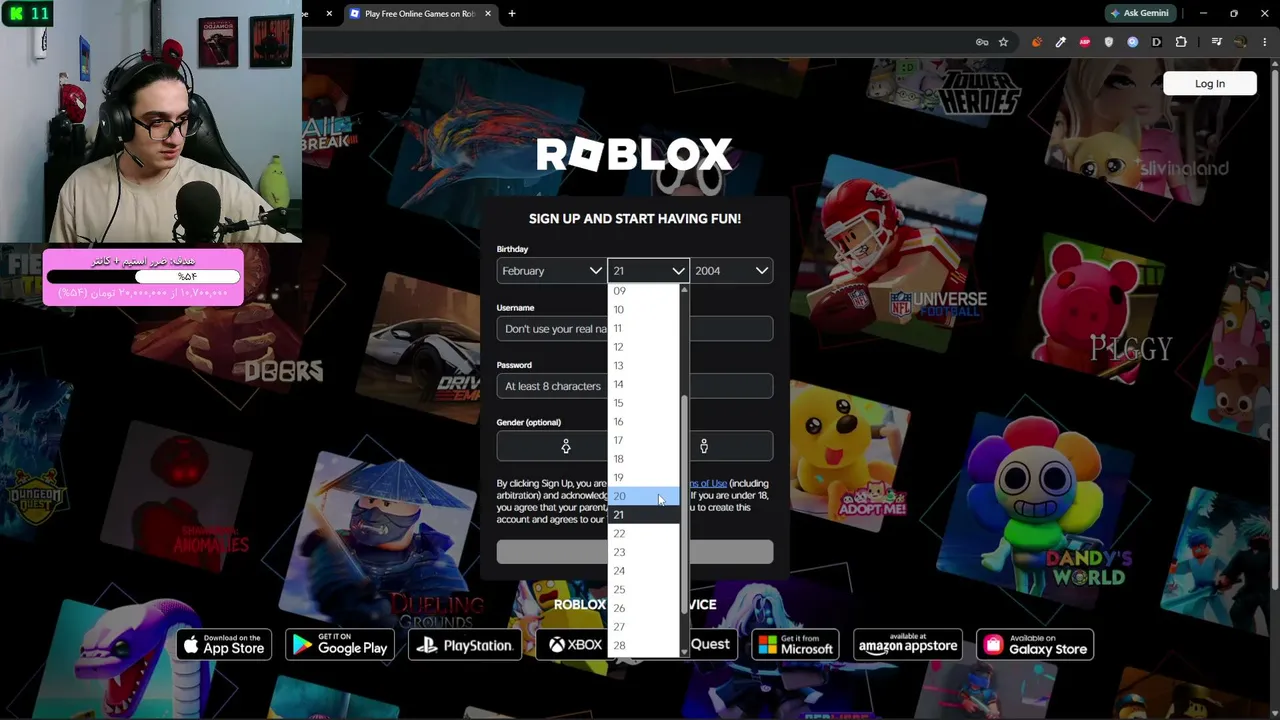Open the Galaxy Store badge
This screenshot has width=1280, height=720.
click(1035, 645)
